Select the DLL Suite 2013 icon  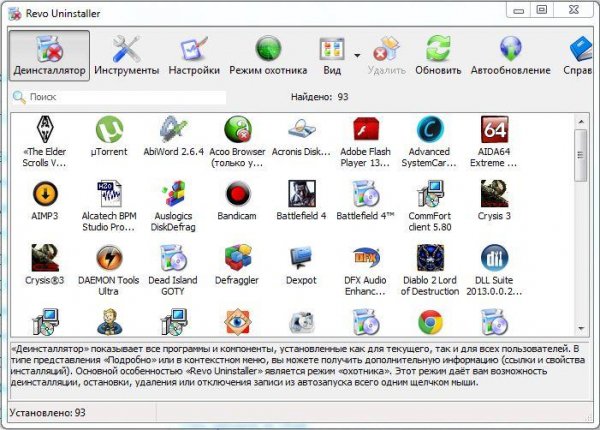pos(494,258)
